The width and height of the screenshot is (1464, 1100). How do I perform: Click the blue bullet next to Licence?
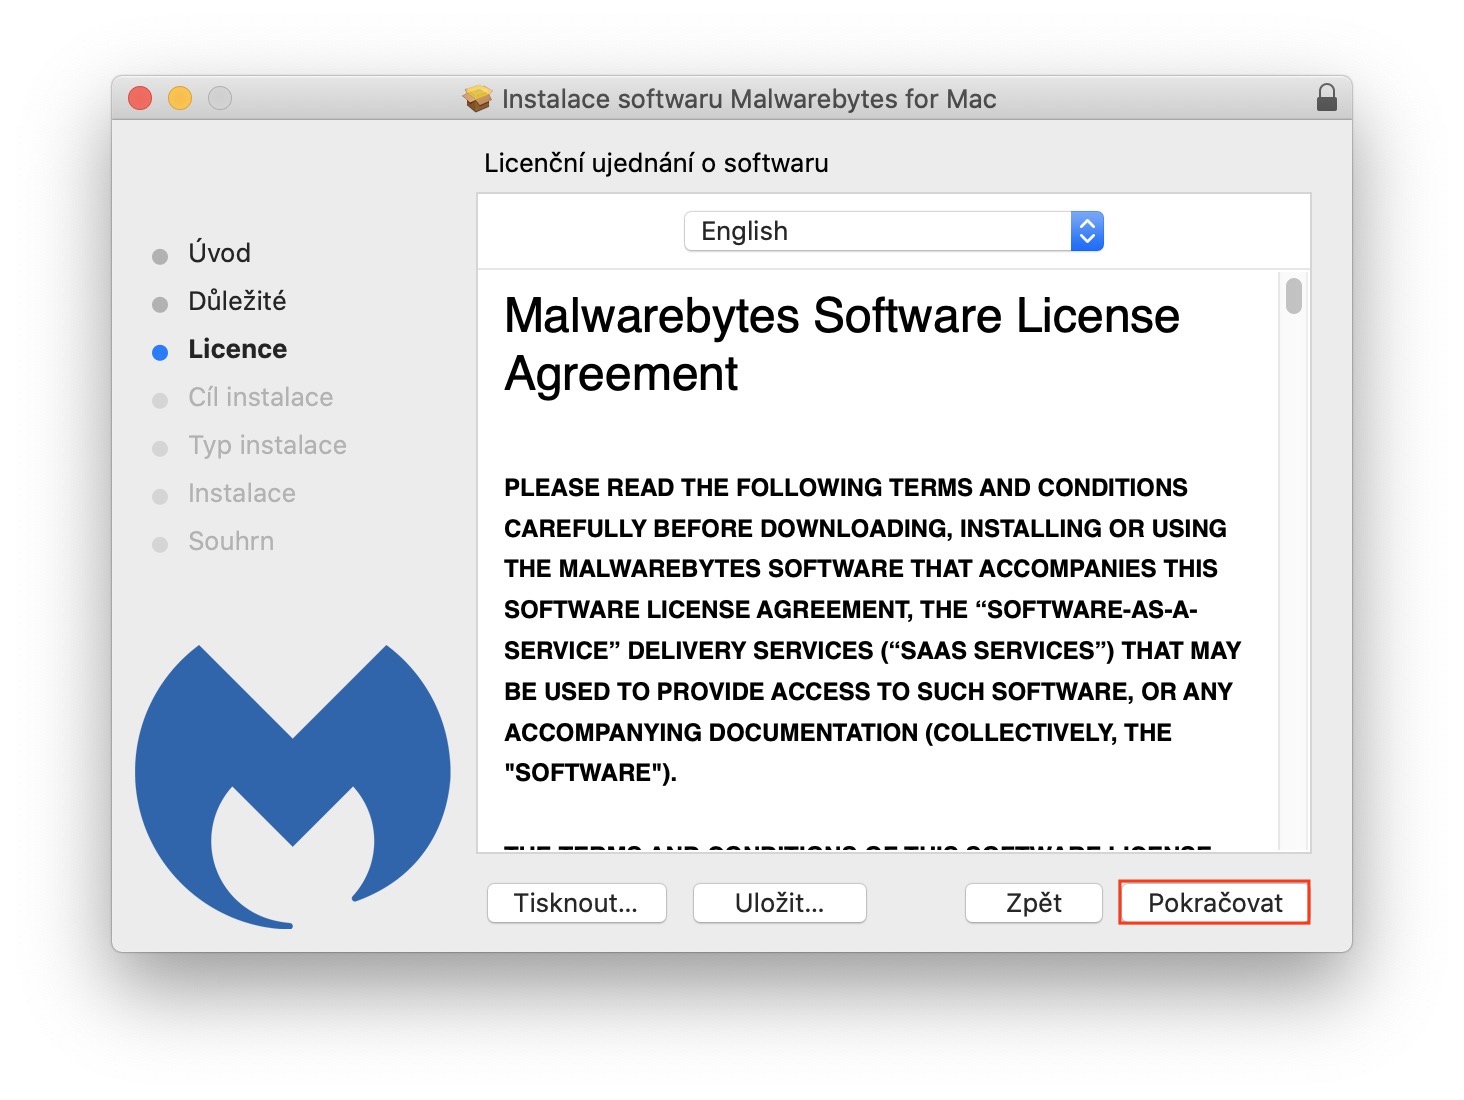(160, 352)
